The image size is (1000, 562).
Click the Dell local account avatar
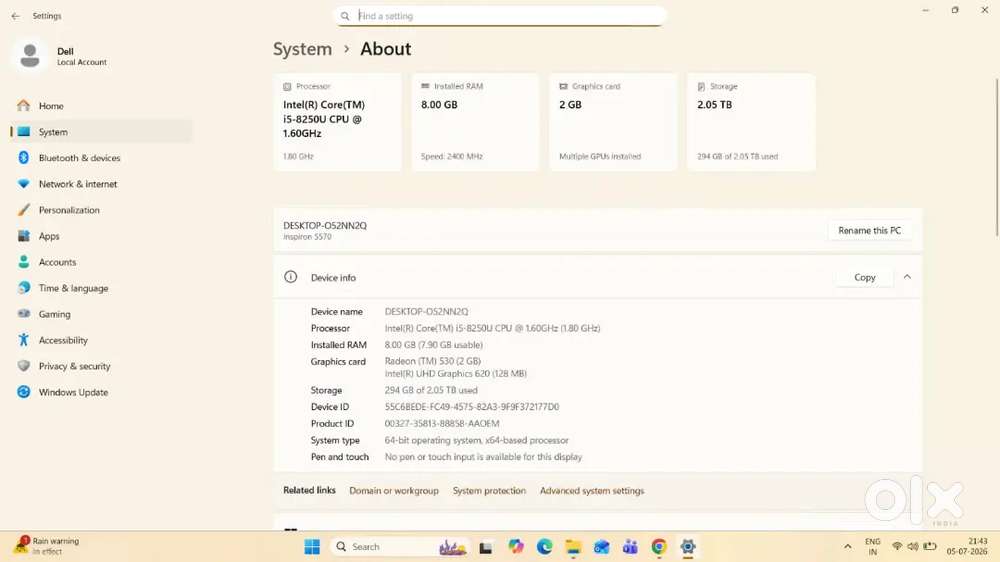tap(29, 56)
